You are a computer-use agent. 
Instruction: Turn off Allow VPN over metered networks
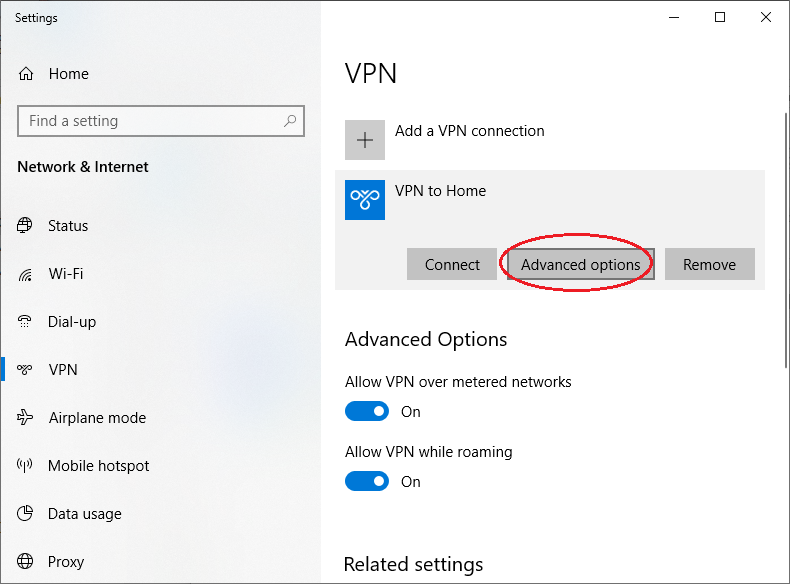point(367,411)
